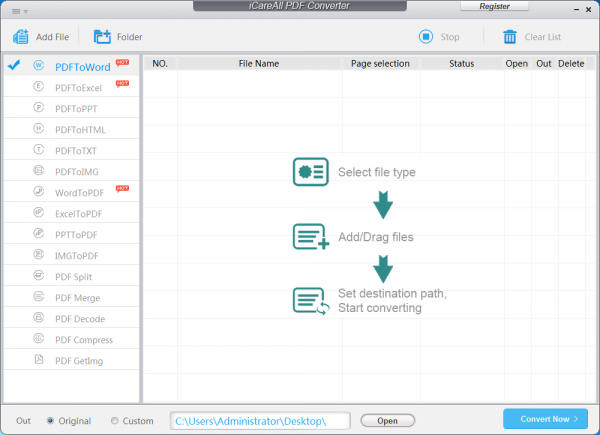Image resolution: width=600 pixels, height=435 pixels.
Task: Click the Convert Now button
Action: [545, 419]
